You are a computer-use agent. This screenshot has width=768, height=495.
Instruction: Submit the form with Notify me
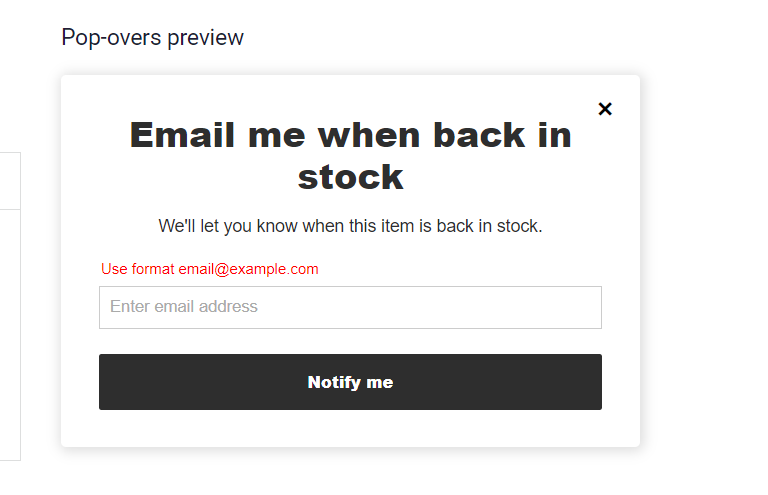350,382
